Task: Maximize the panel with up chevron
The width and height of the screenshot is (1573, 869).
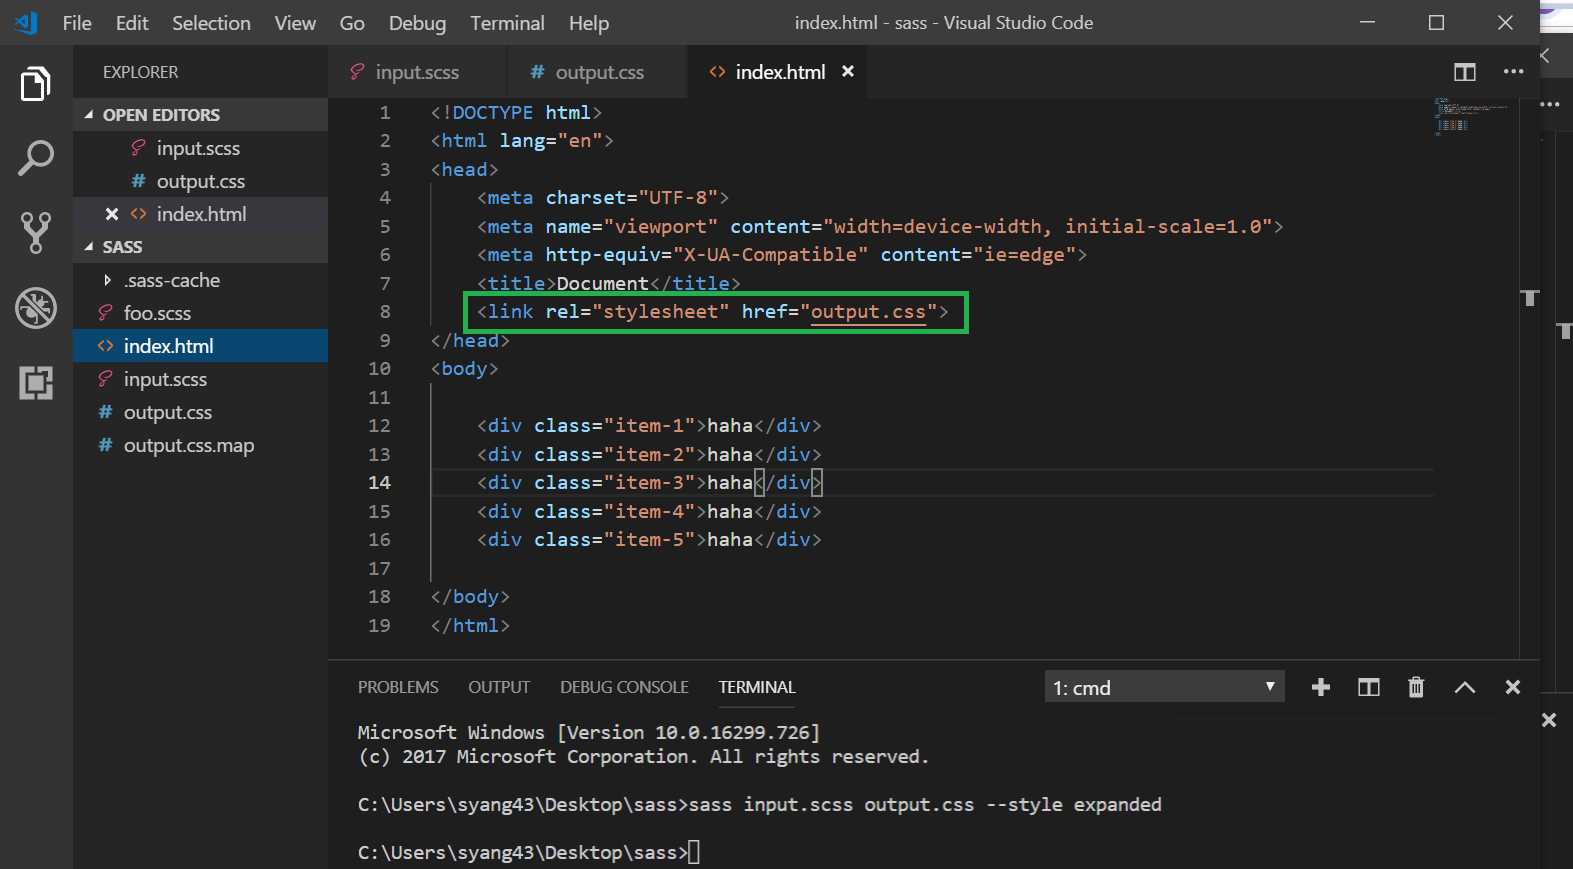Action: pos(1465,687)
